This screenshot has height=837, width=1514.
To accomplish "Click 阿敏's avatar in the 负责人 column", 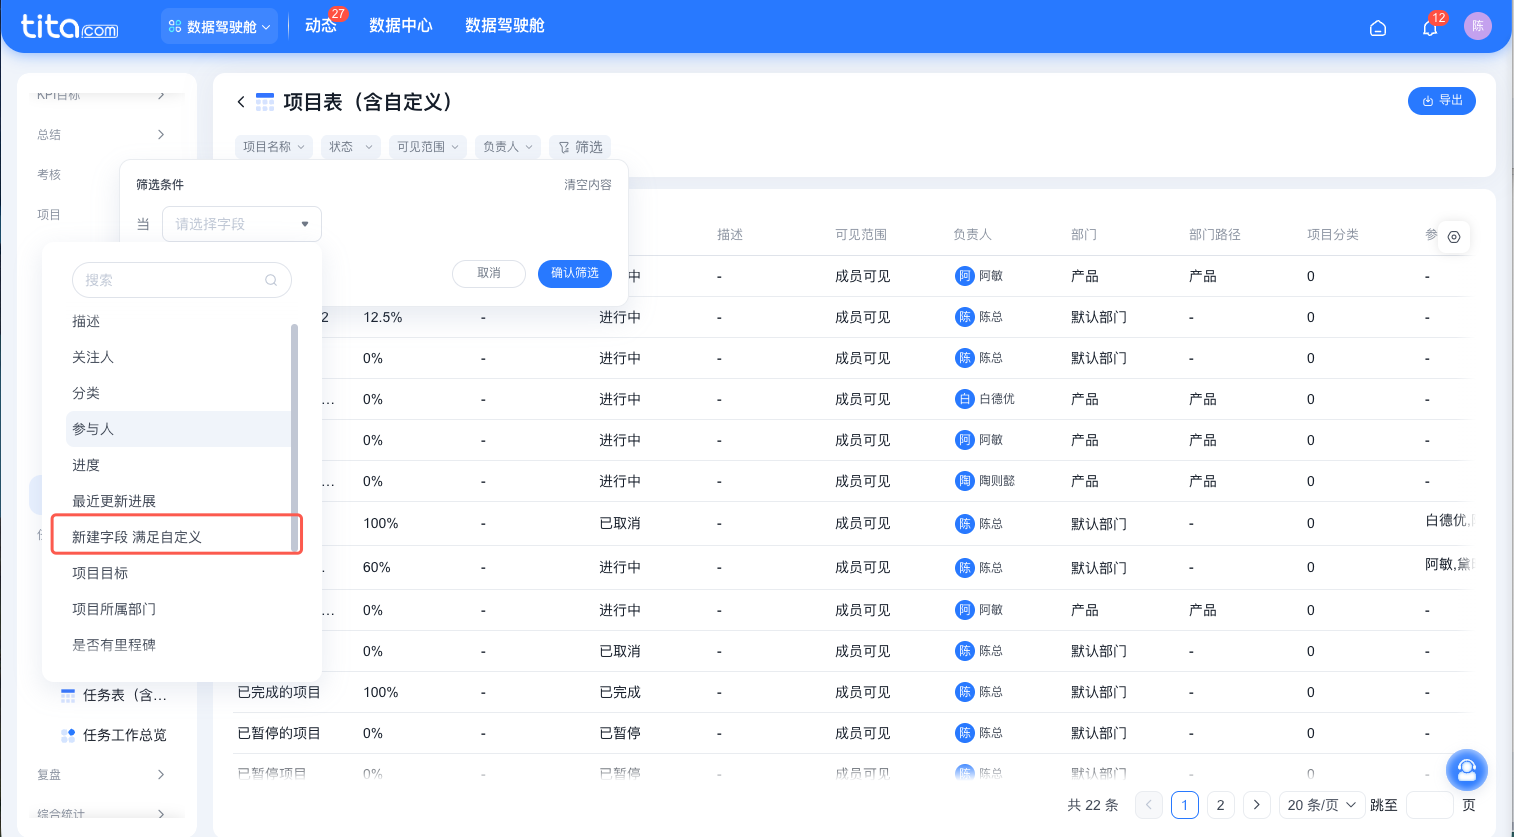I will coord(963,275).
